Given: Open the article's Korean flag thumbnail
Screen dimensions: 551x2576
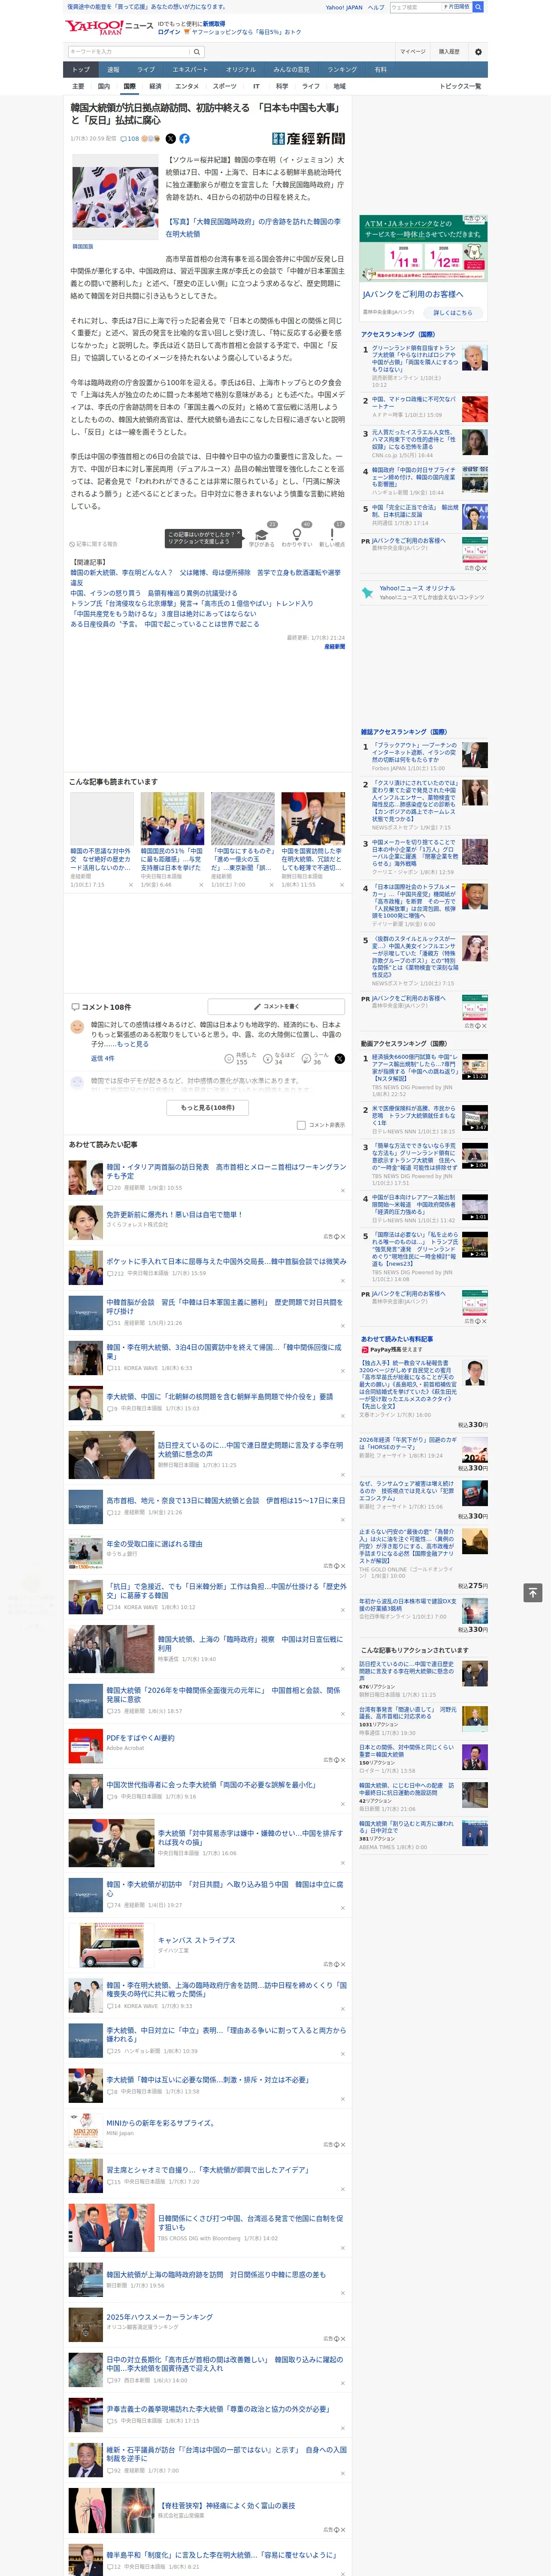Looking at the screenshot, I should (x=115, y=196).
